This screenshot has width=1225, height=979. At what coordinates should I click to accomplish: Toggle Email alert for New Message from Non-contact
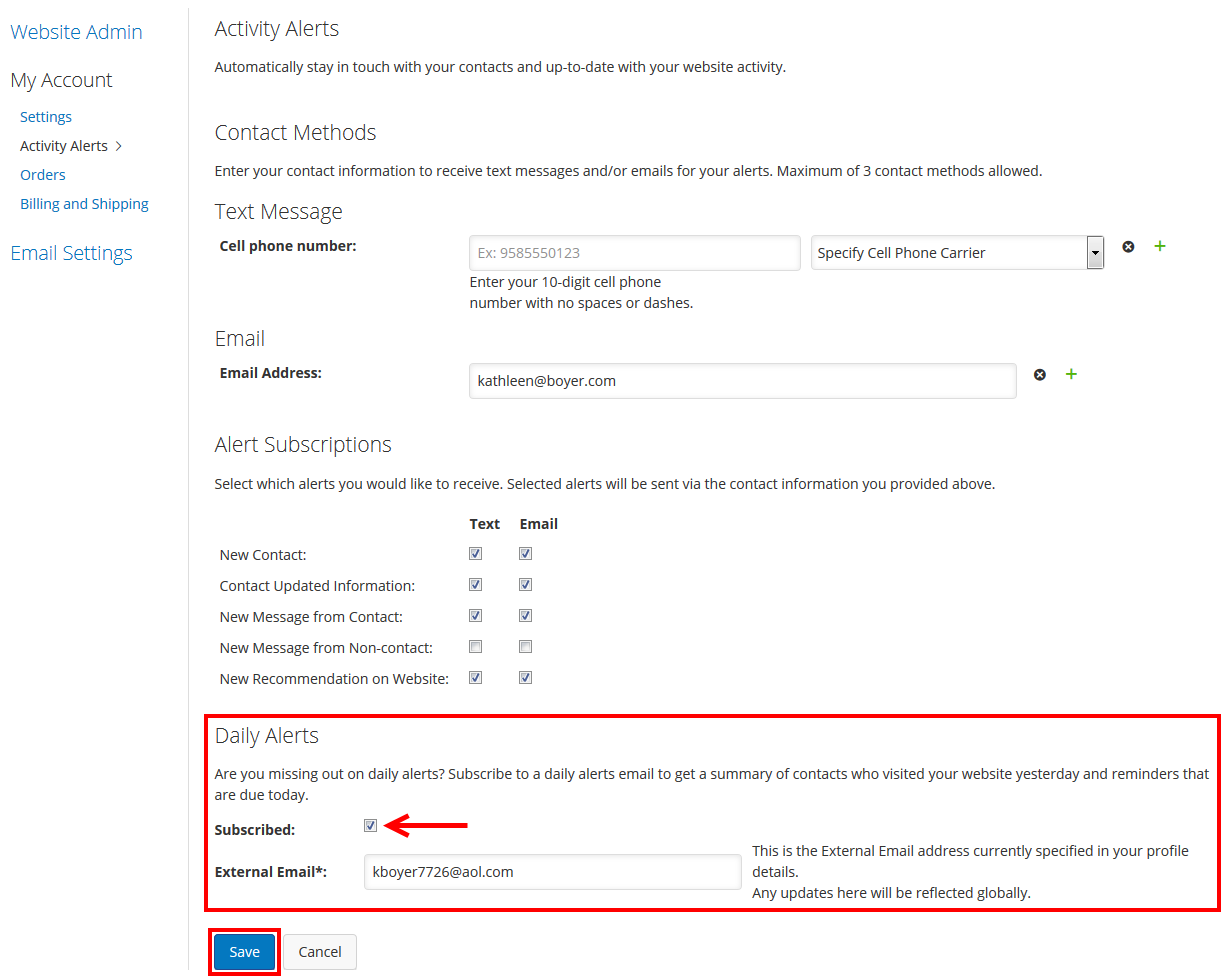pyautogui.click(x=526, y=647)
